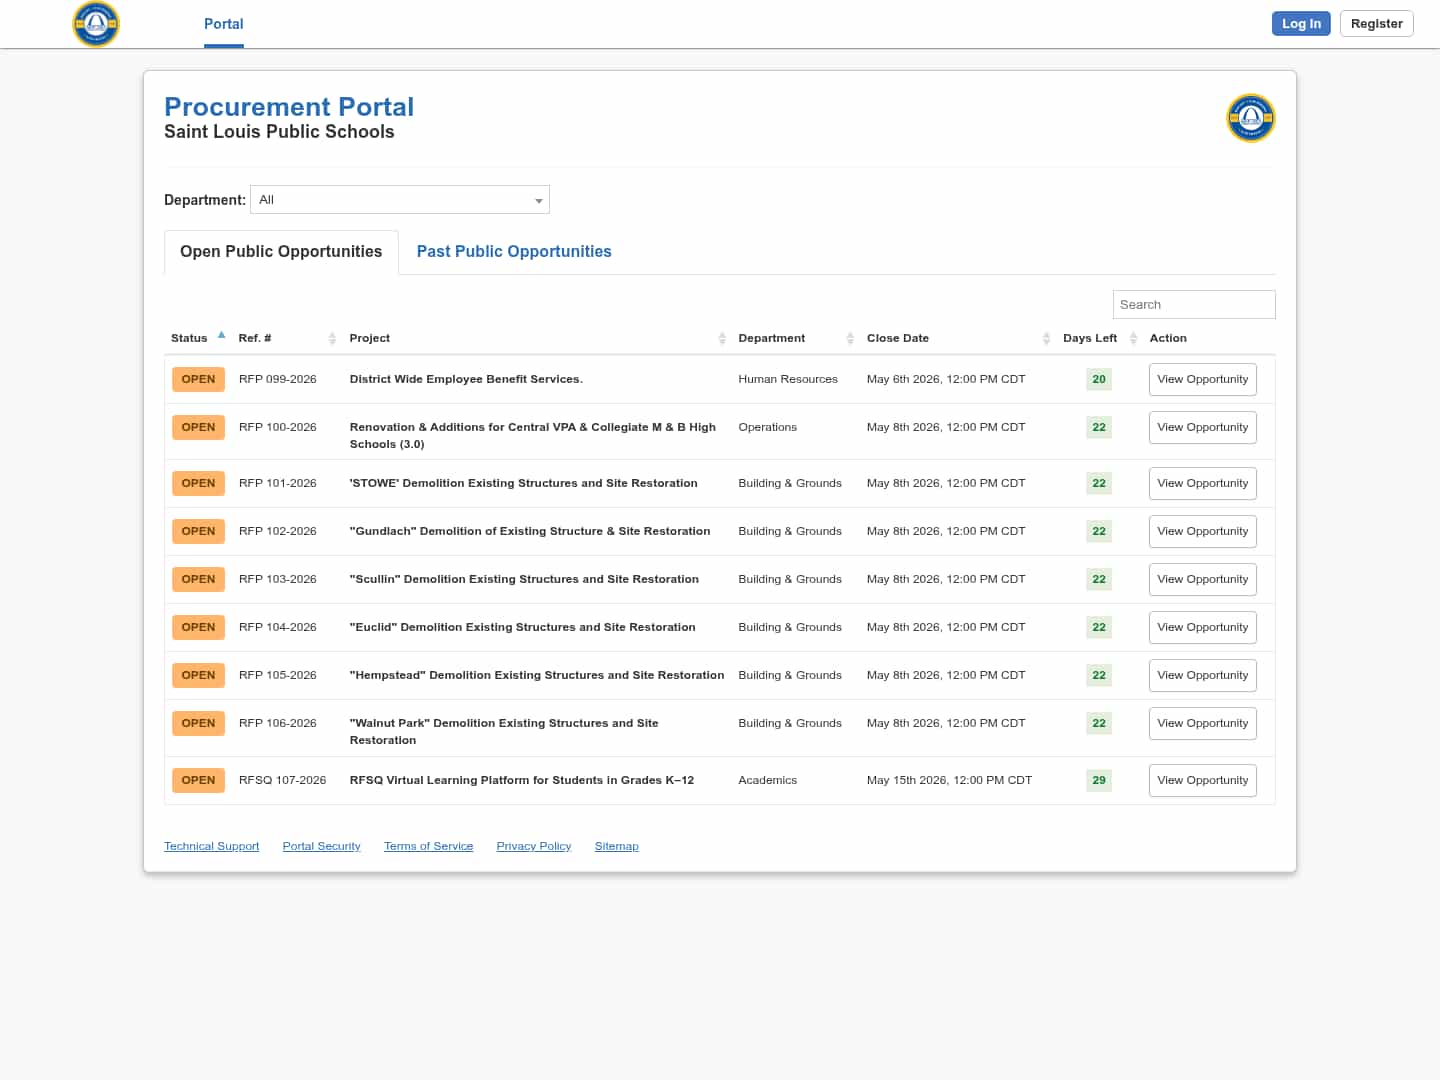
Task: Click the school district logo in top navigation
Action: point(96,24)
